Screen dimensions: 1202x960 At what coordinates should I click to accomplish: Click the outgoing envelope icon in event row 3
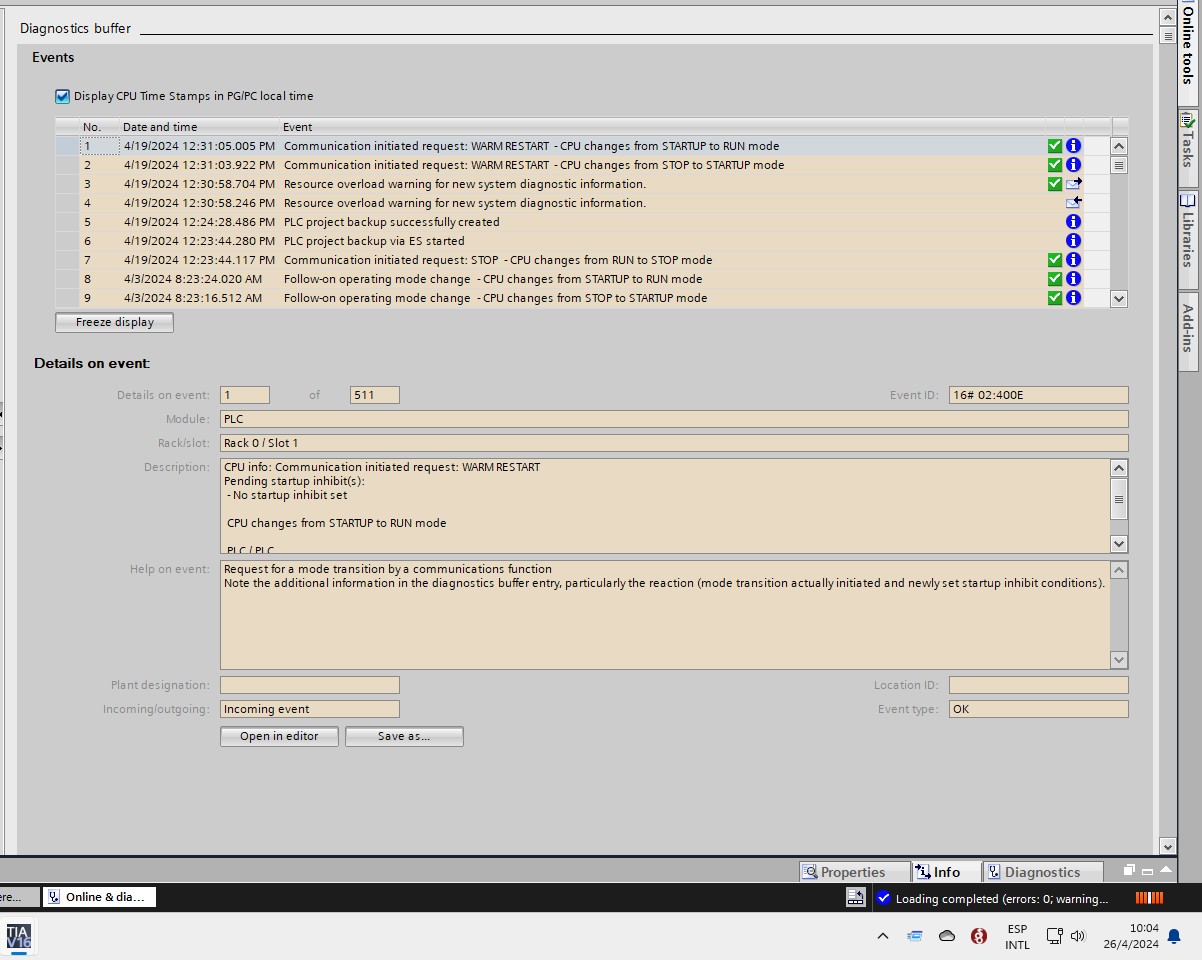[x=1073, y=184]
